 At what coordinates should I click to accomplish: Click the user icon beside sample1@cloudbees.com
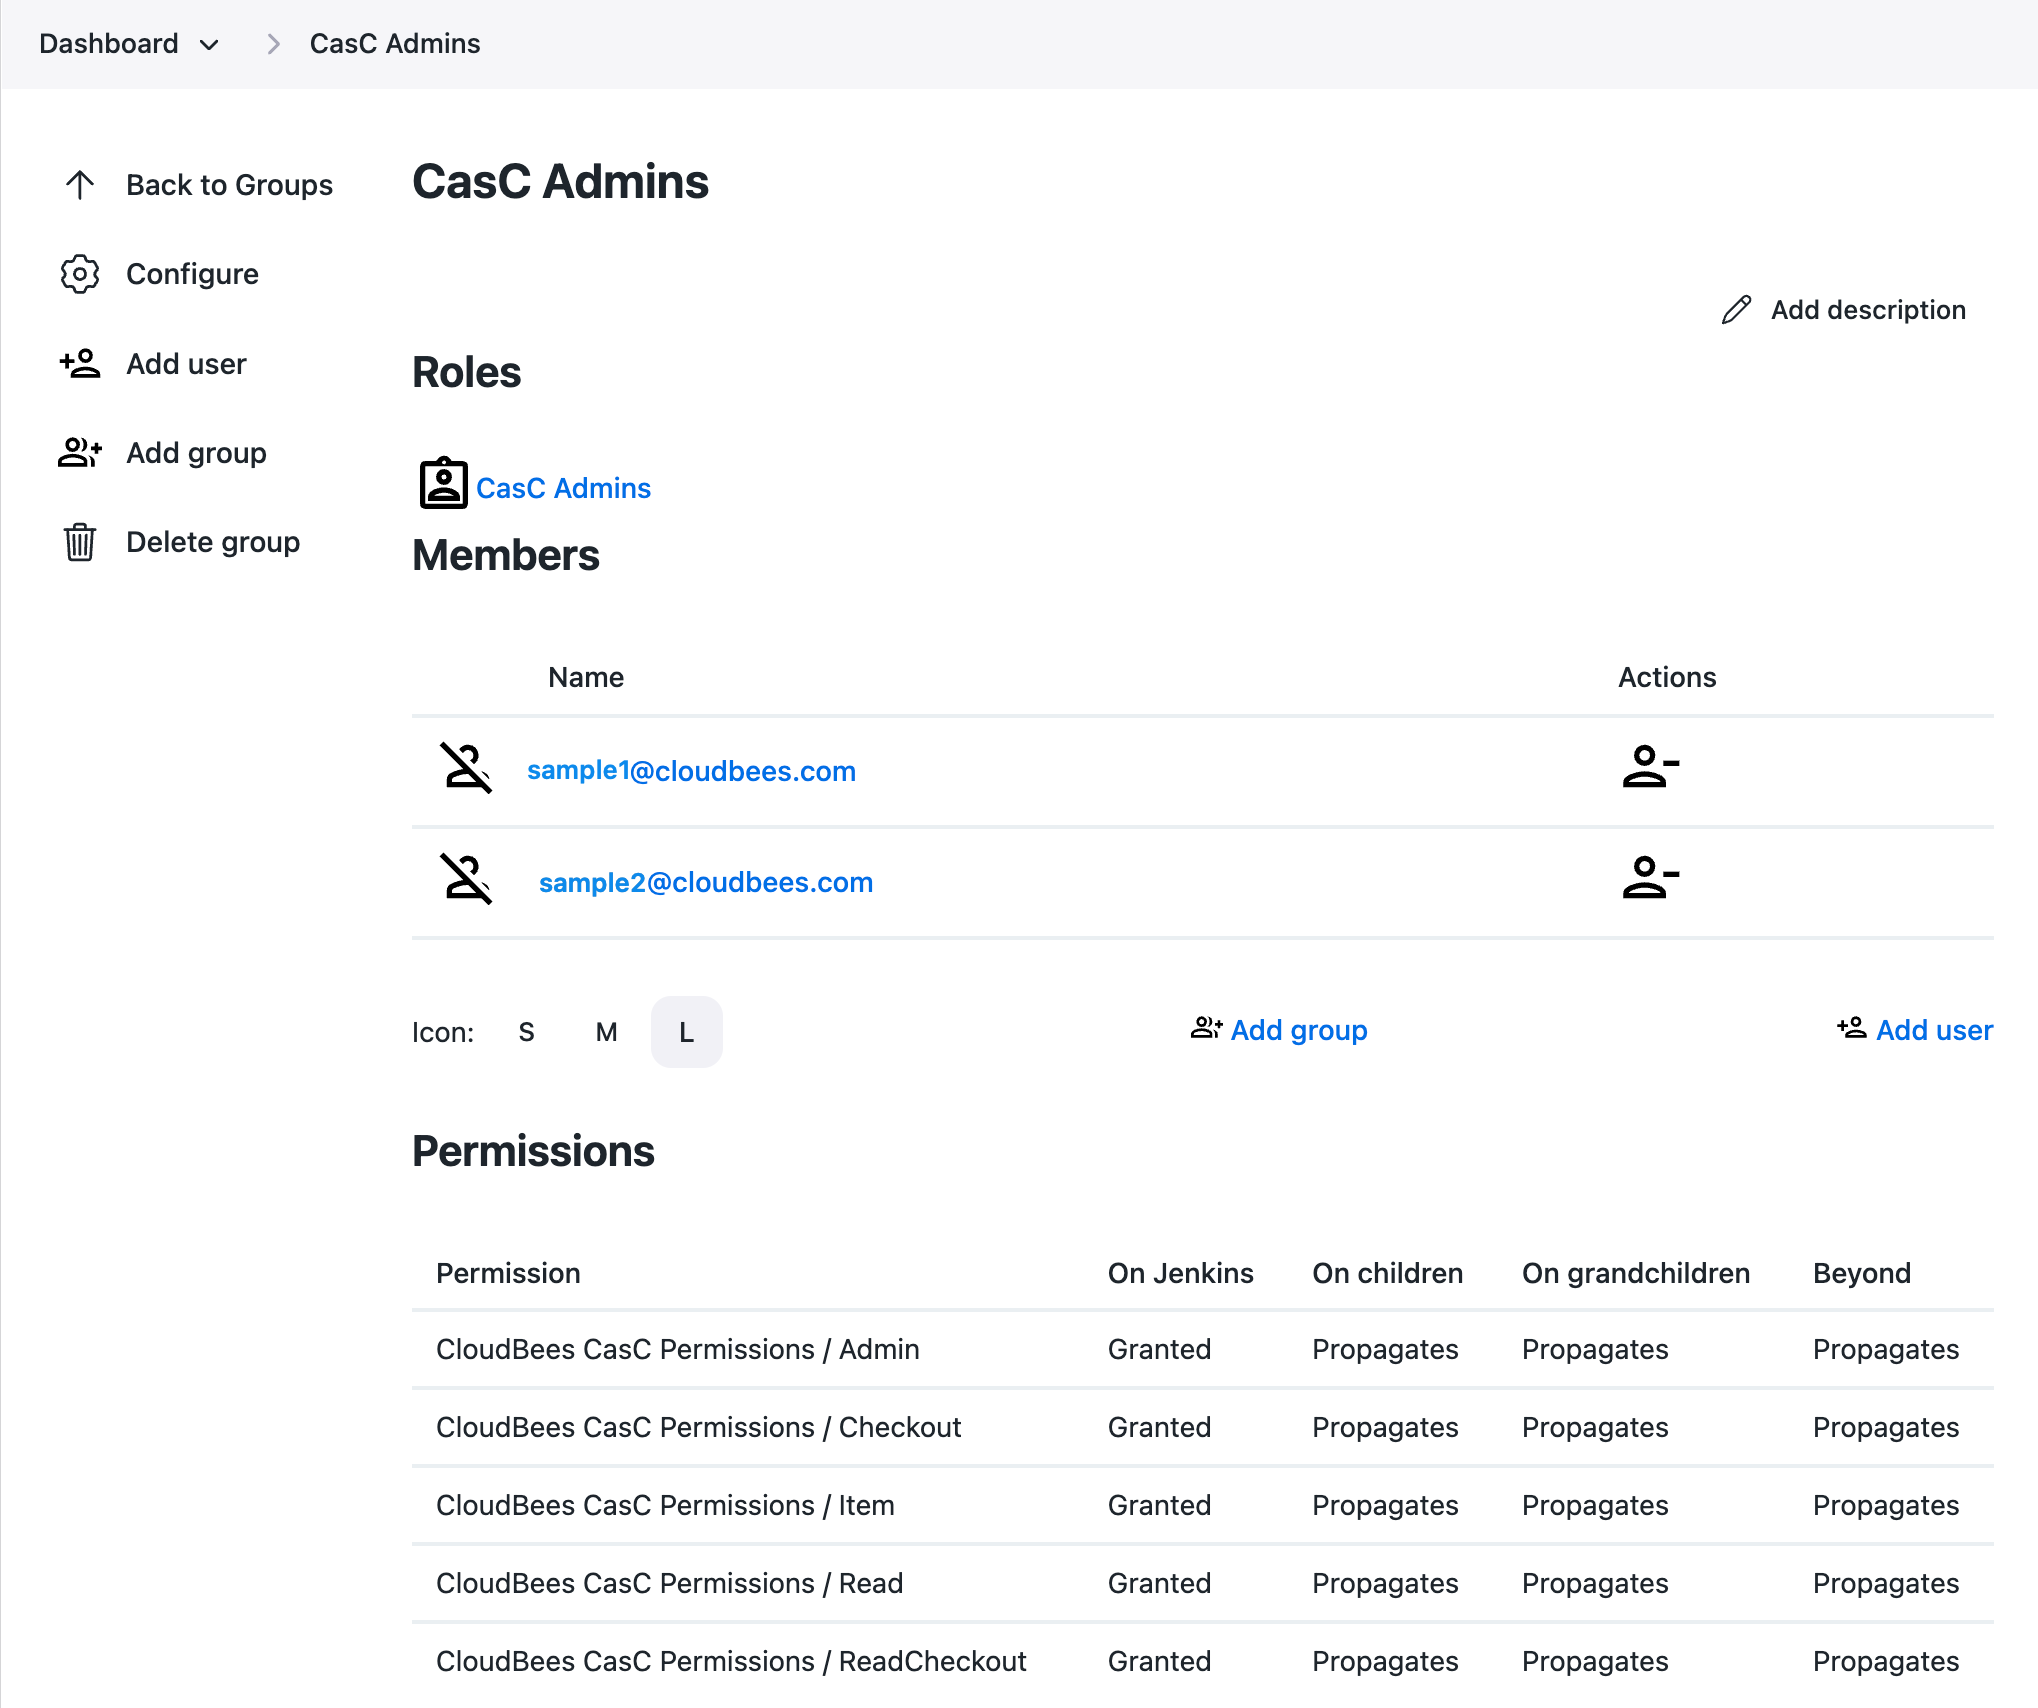click(466, 769)
